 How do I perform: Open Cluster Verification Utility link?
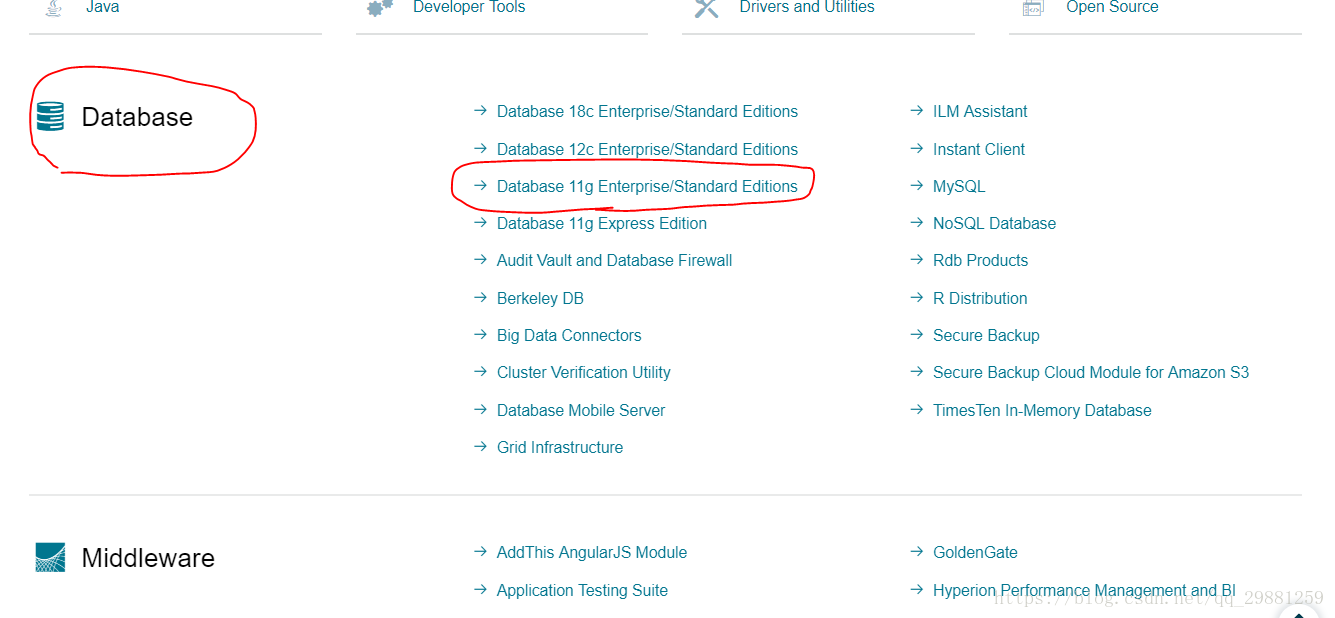[584, 372]
